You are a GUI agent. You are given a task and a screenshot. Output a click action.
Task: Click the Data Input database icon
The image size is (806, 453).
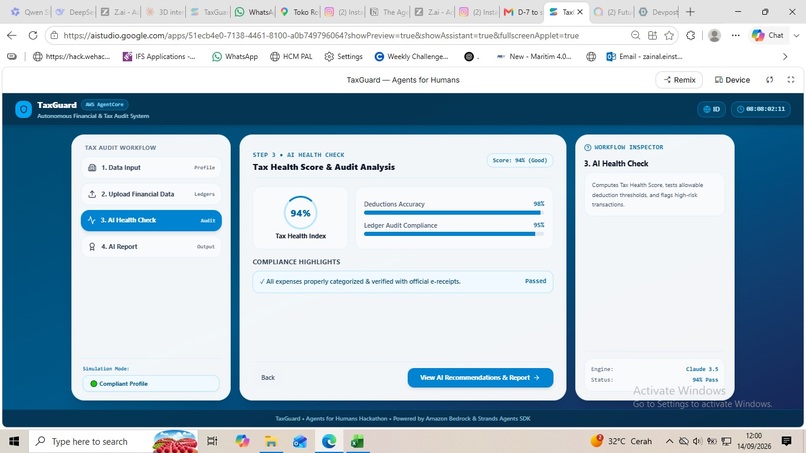92,168
